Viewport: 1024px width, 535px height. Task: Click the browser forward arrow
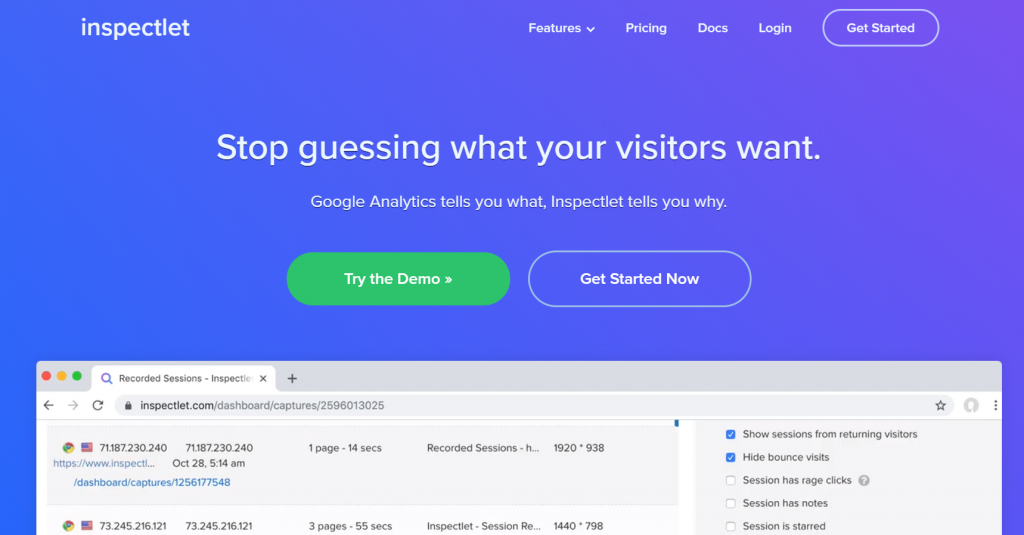tap(73, 405)
